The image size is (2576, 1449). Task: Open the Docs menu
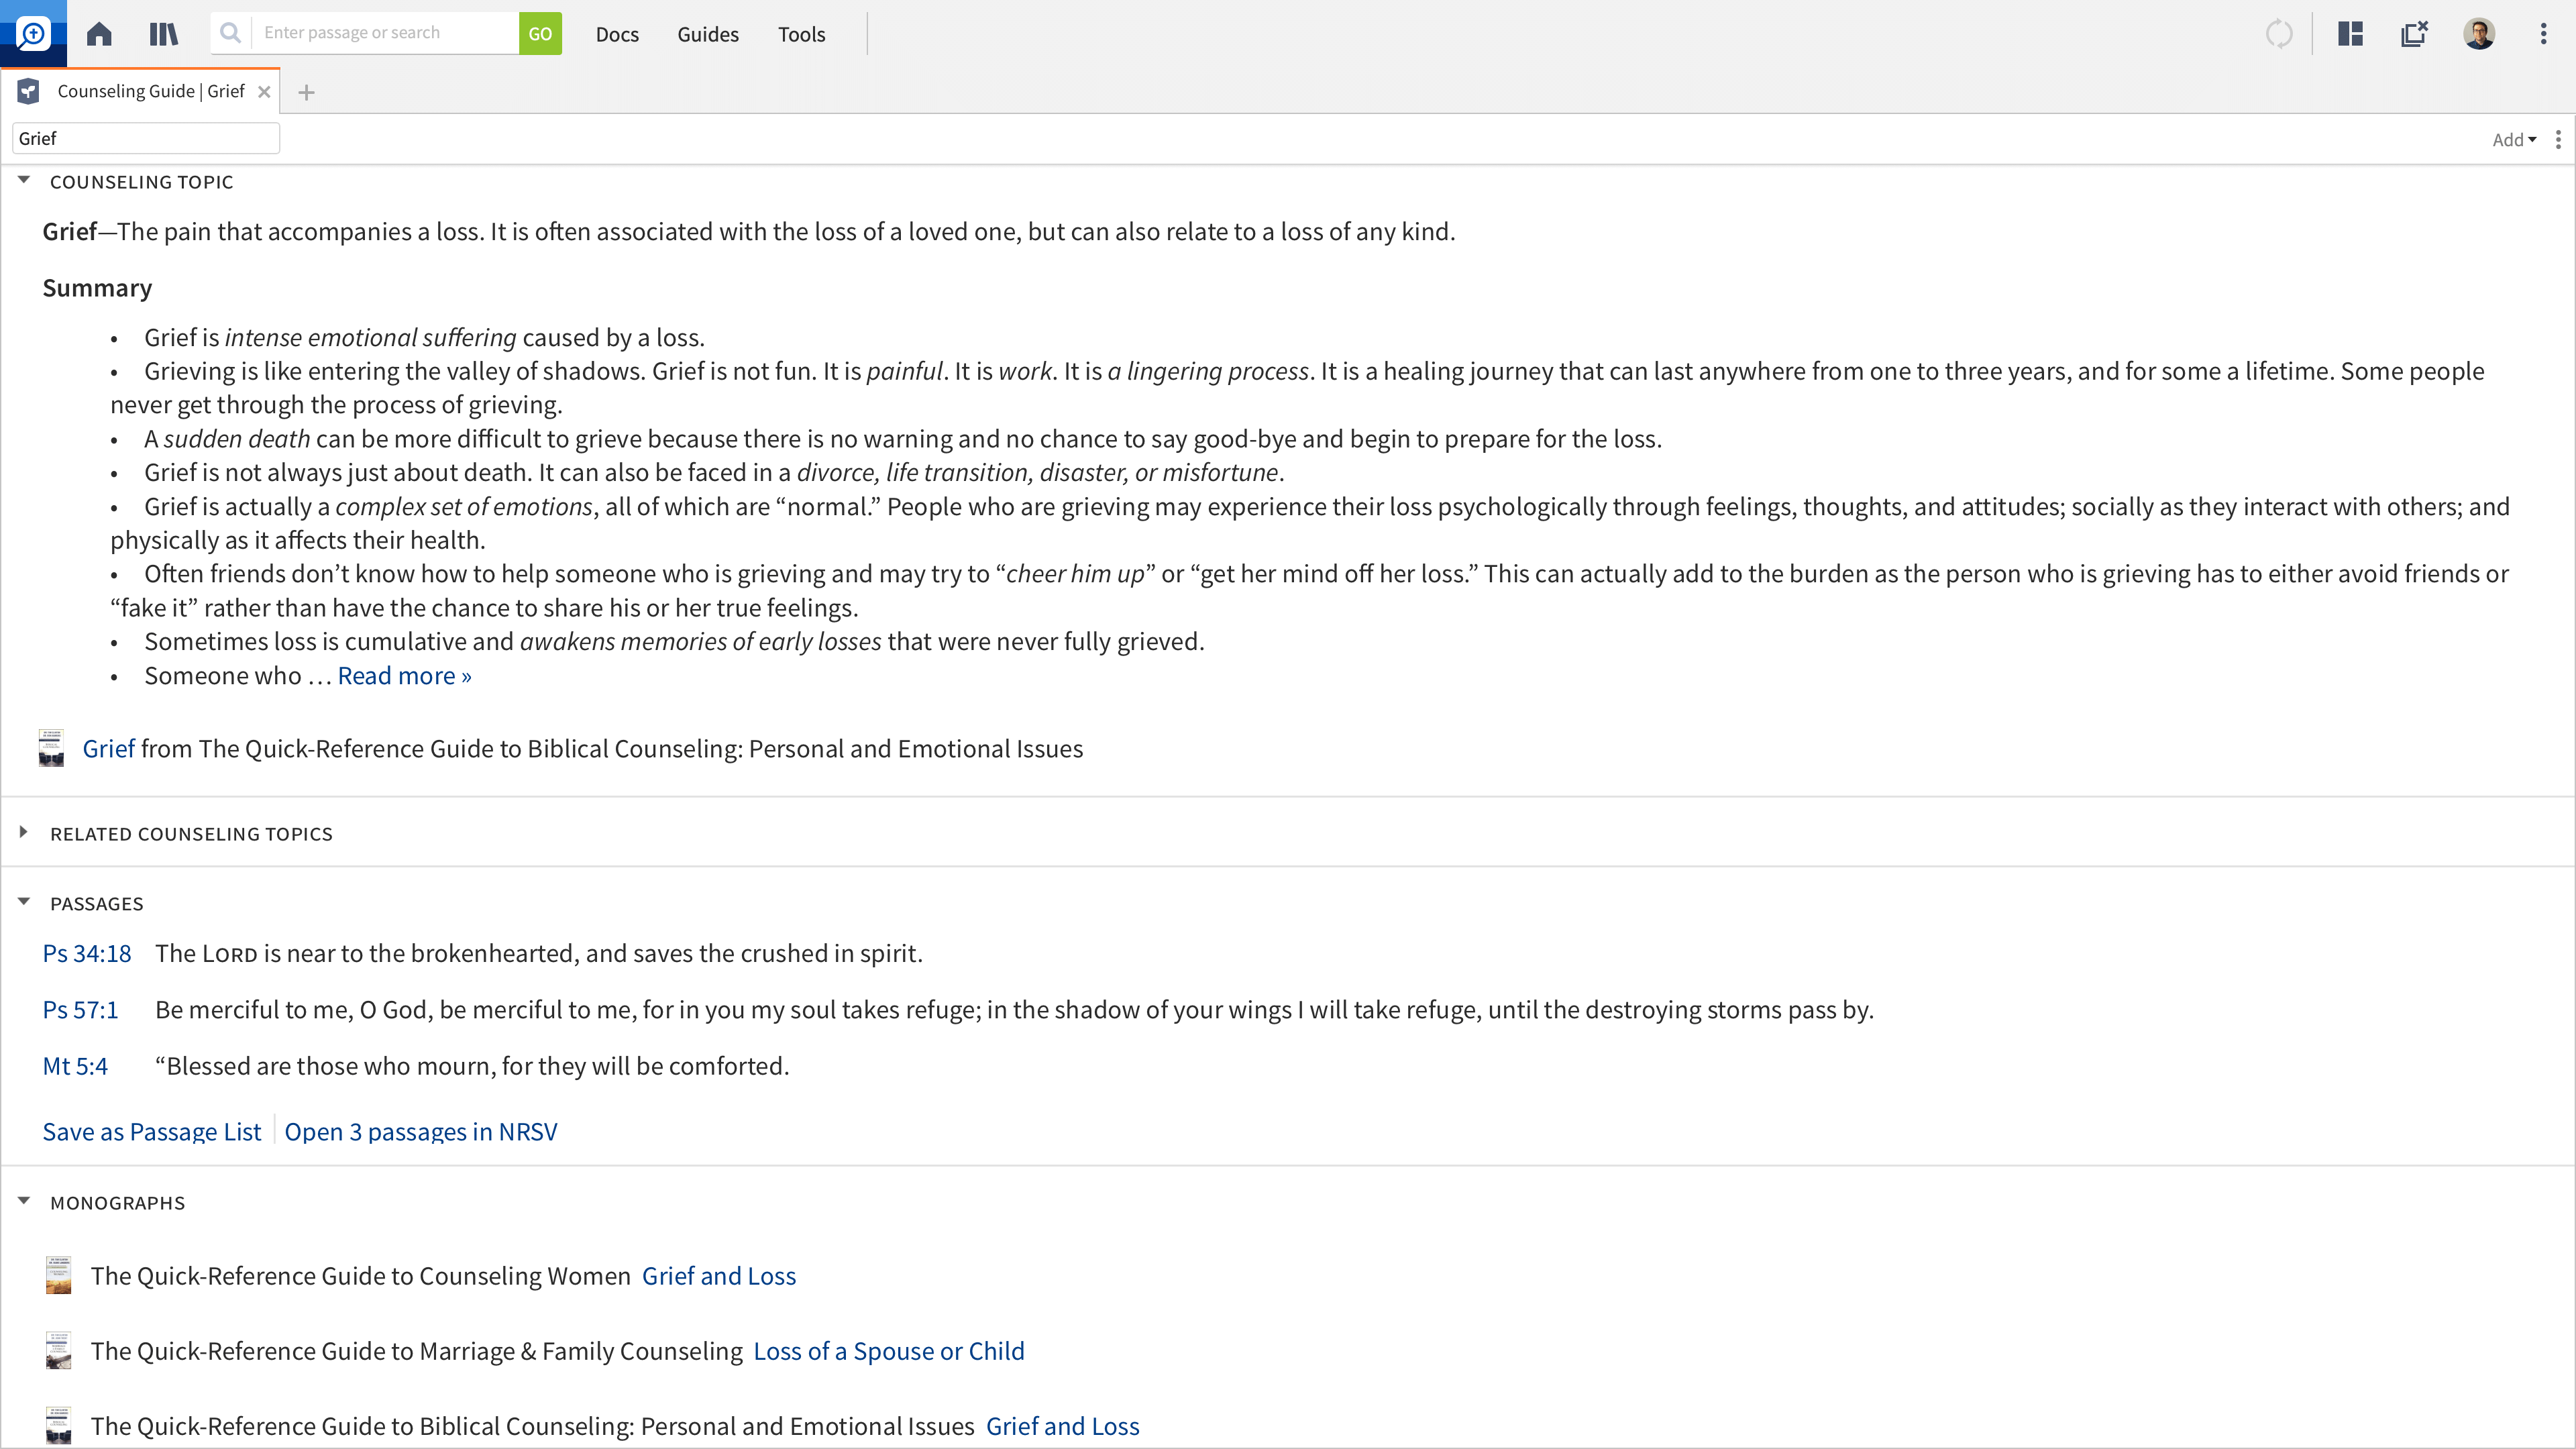tap(617, 34)
